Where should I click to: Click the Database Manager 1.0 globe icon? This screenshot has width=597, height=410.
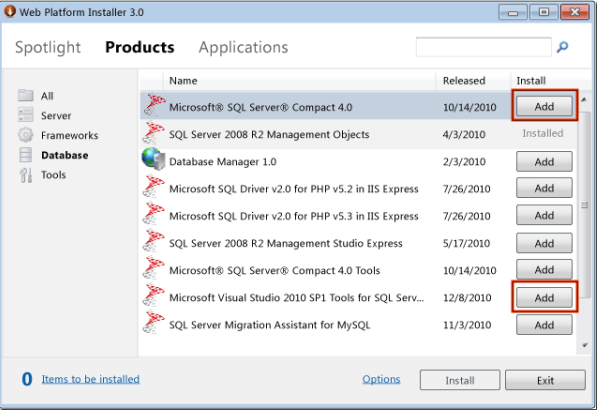click(153, 160)
